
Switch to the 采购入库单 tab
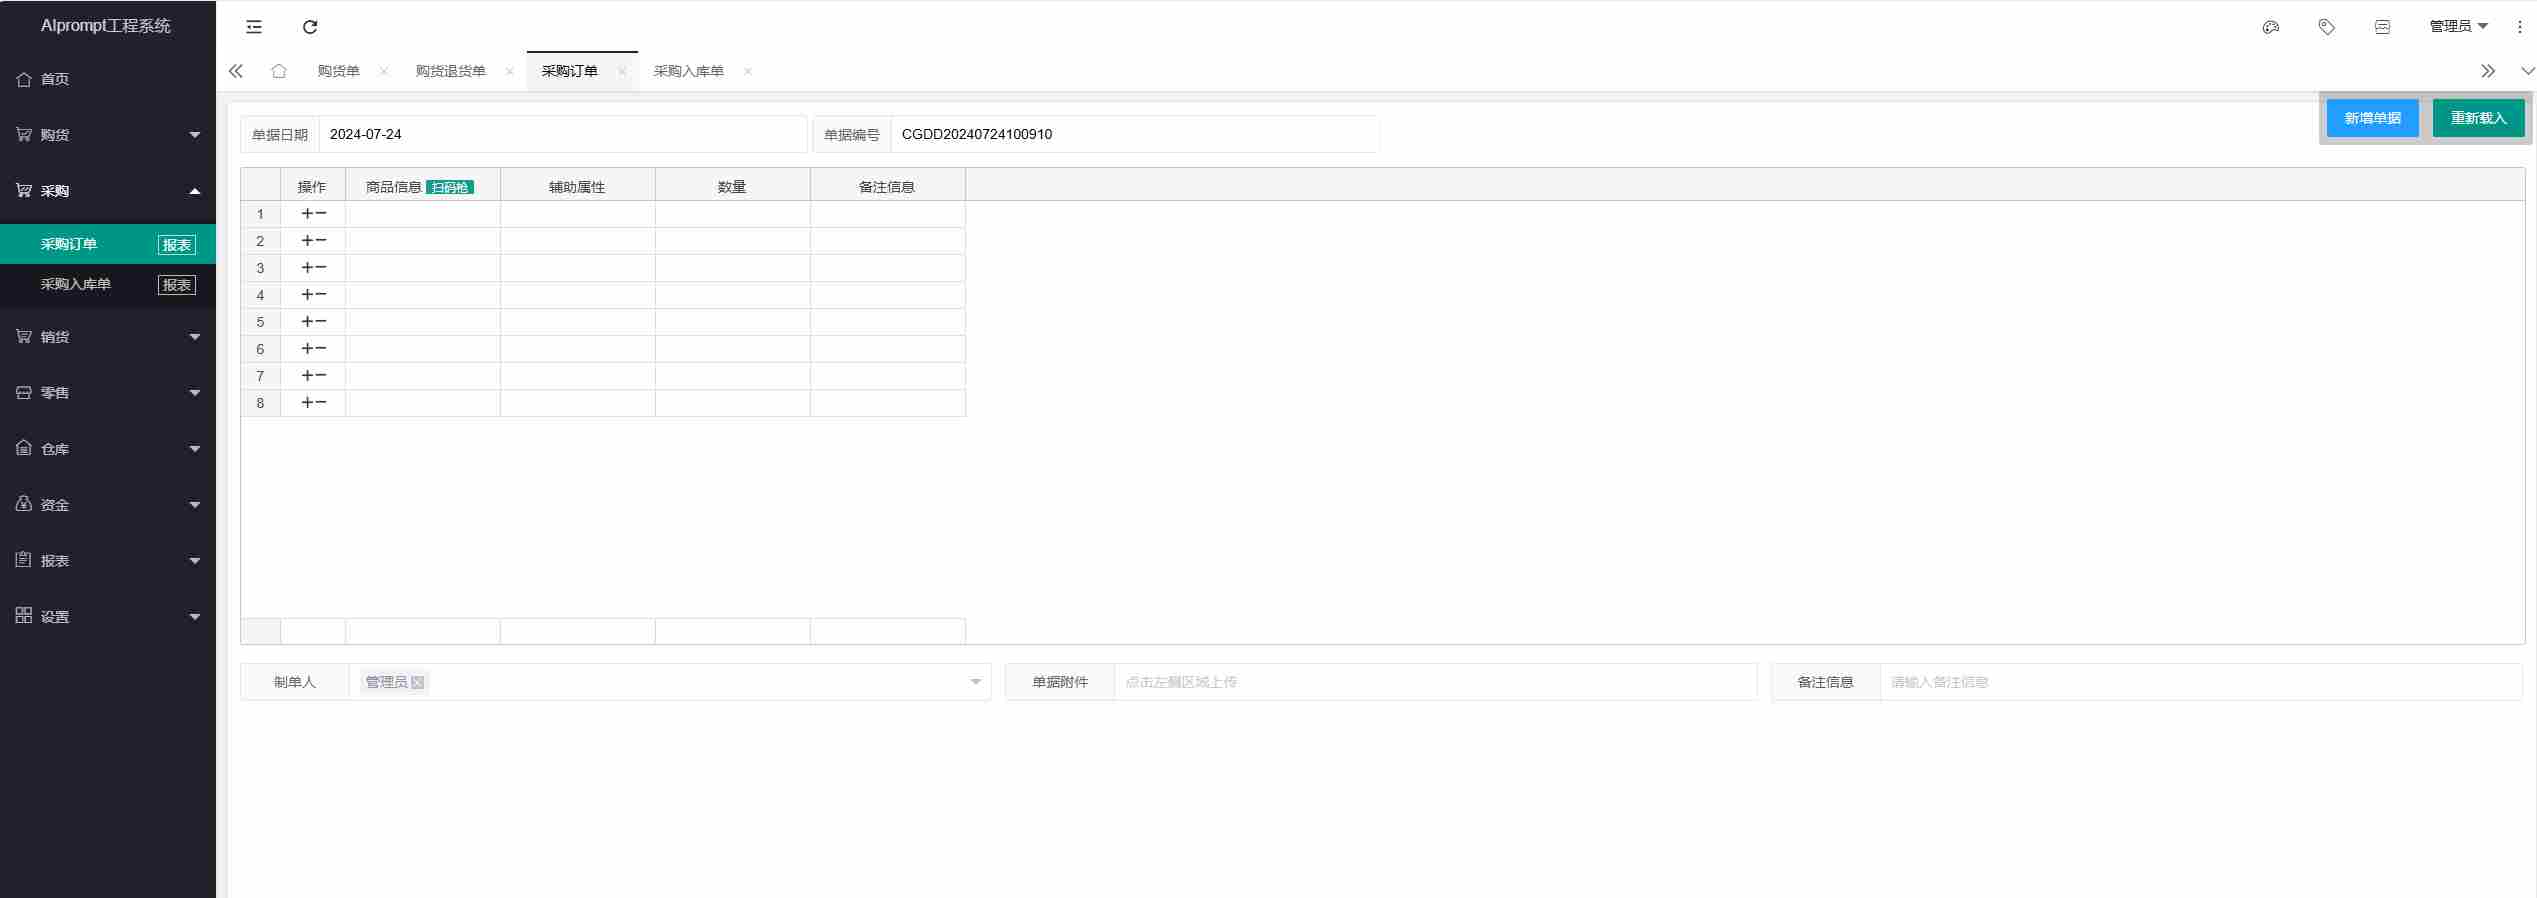[688, 71]
